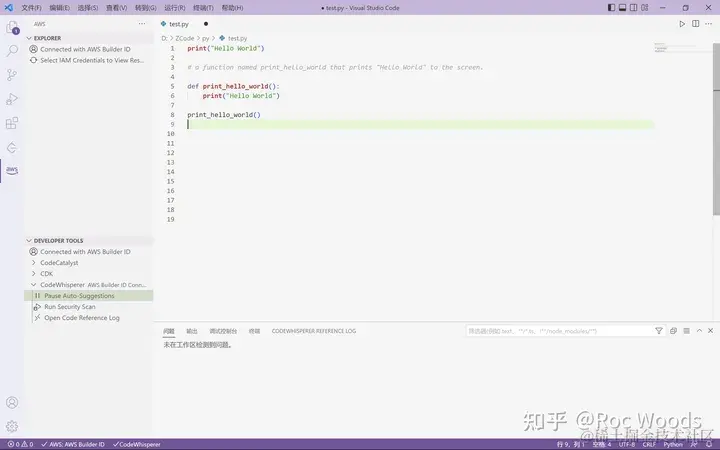Click unsaved dot on test.py tab

click(x=206, y=24)
